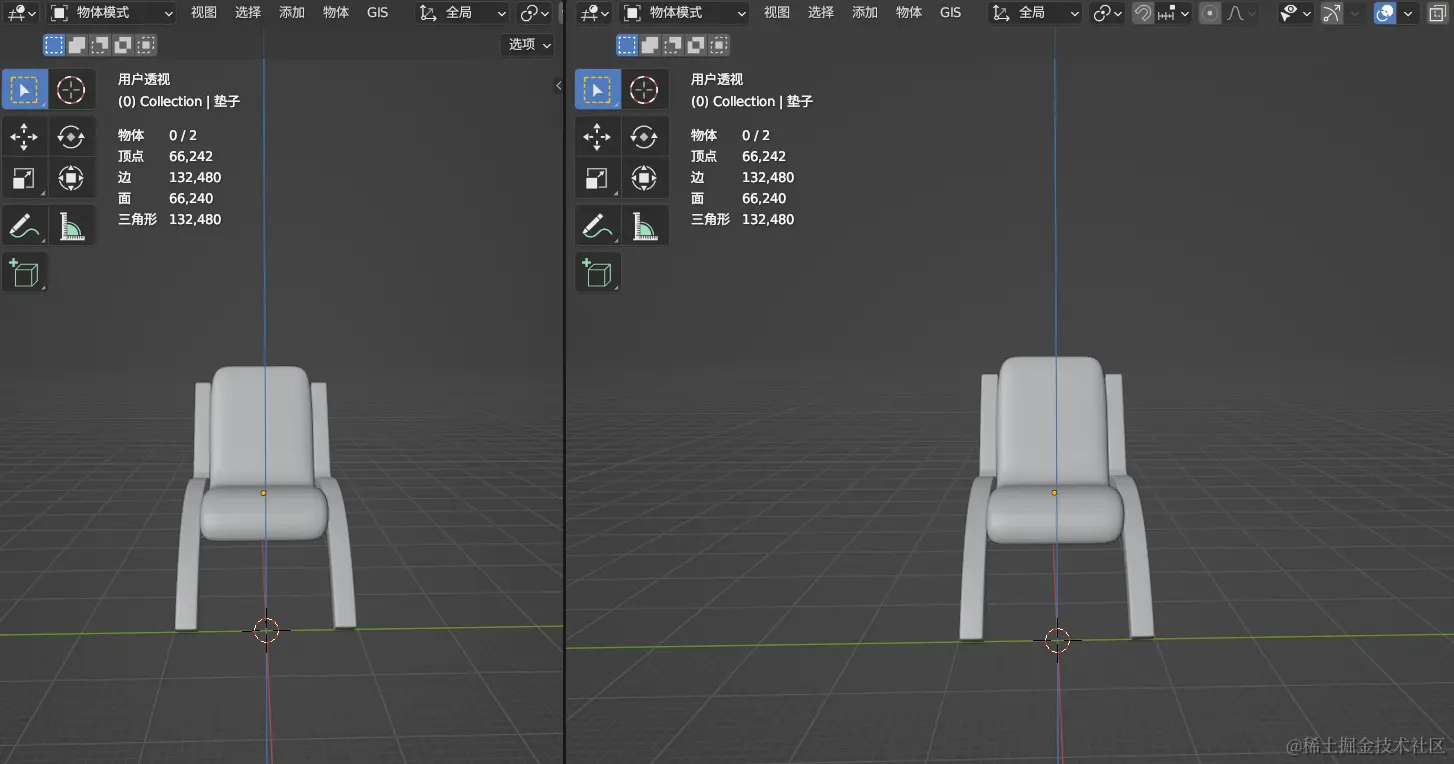
Task: Open 全局 orientation dropdown in right viewport
Action: pos(1036,13)
